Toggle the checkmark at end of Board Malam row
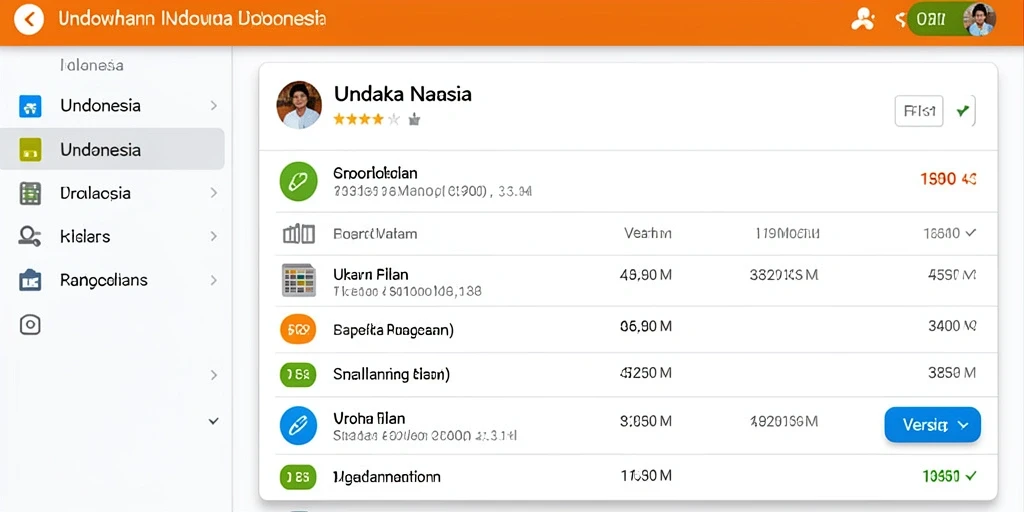The image size is (1024, 512). [x=971, y=232]
